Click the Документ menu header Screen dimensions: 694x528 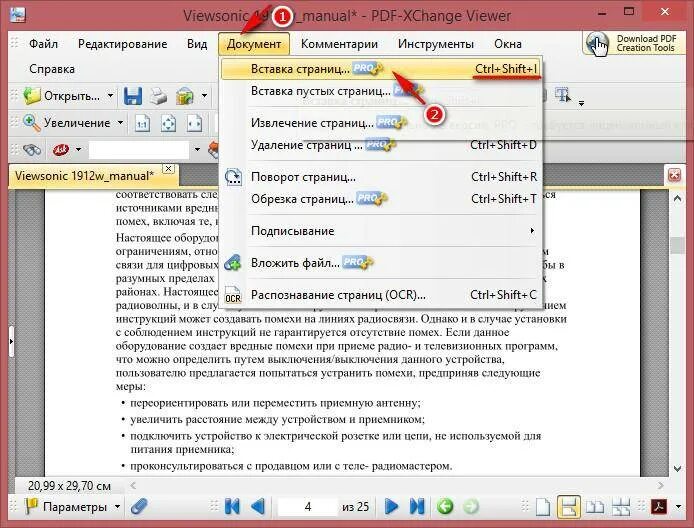coord(254,44)
